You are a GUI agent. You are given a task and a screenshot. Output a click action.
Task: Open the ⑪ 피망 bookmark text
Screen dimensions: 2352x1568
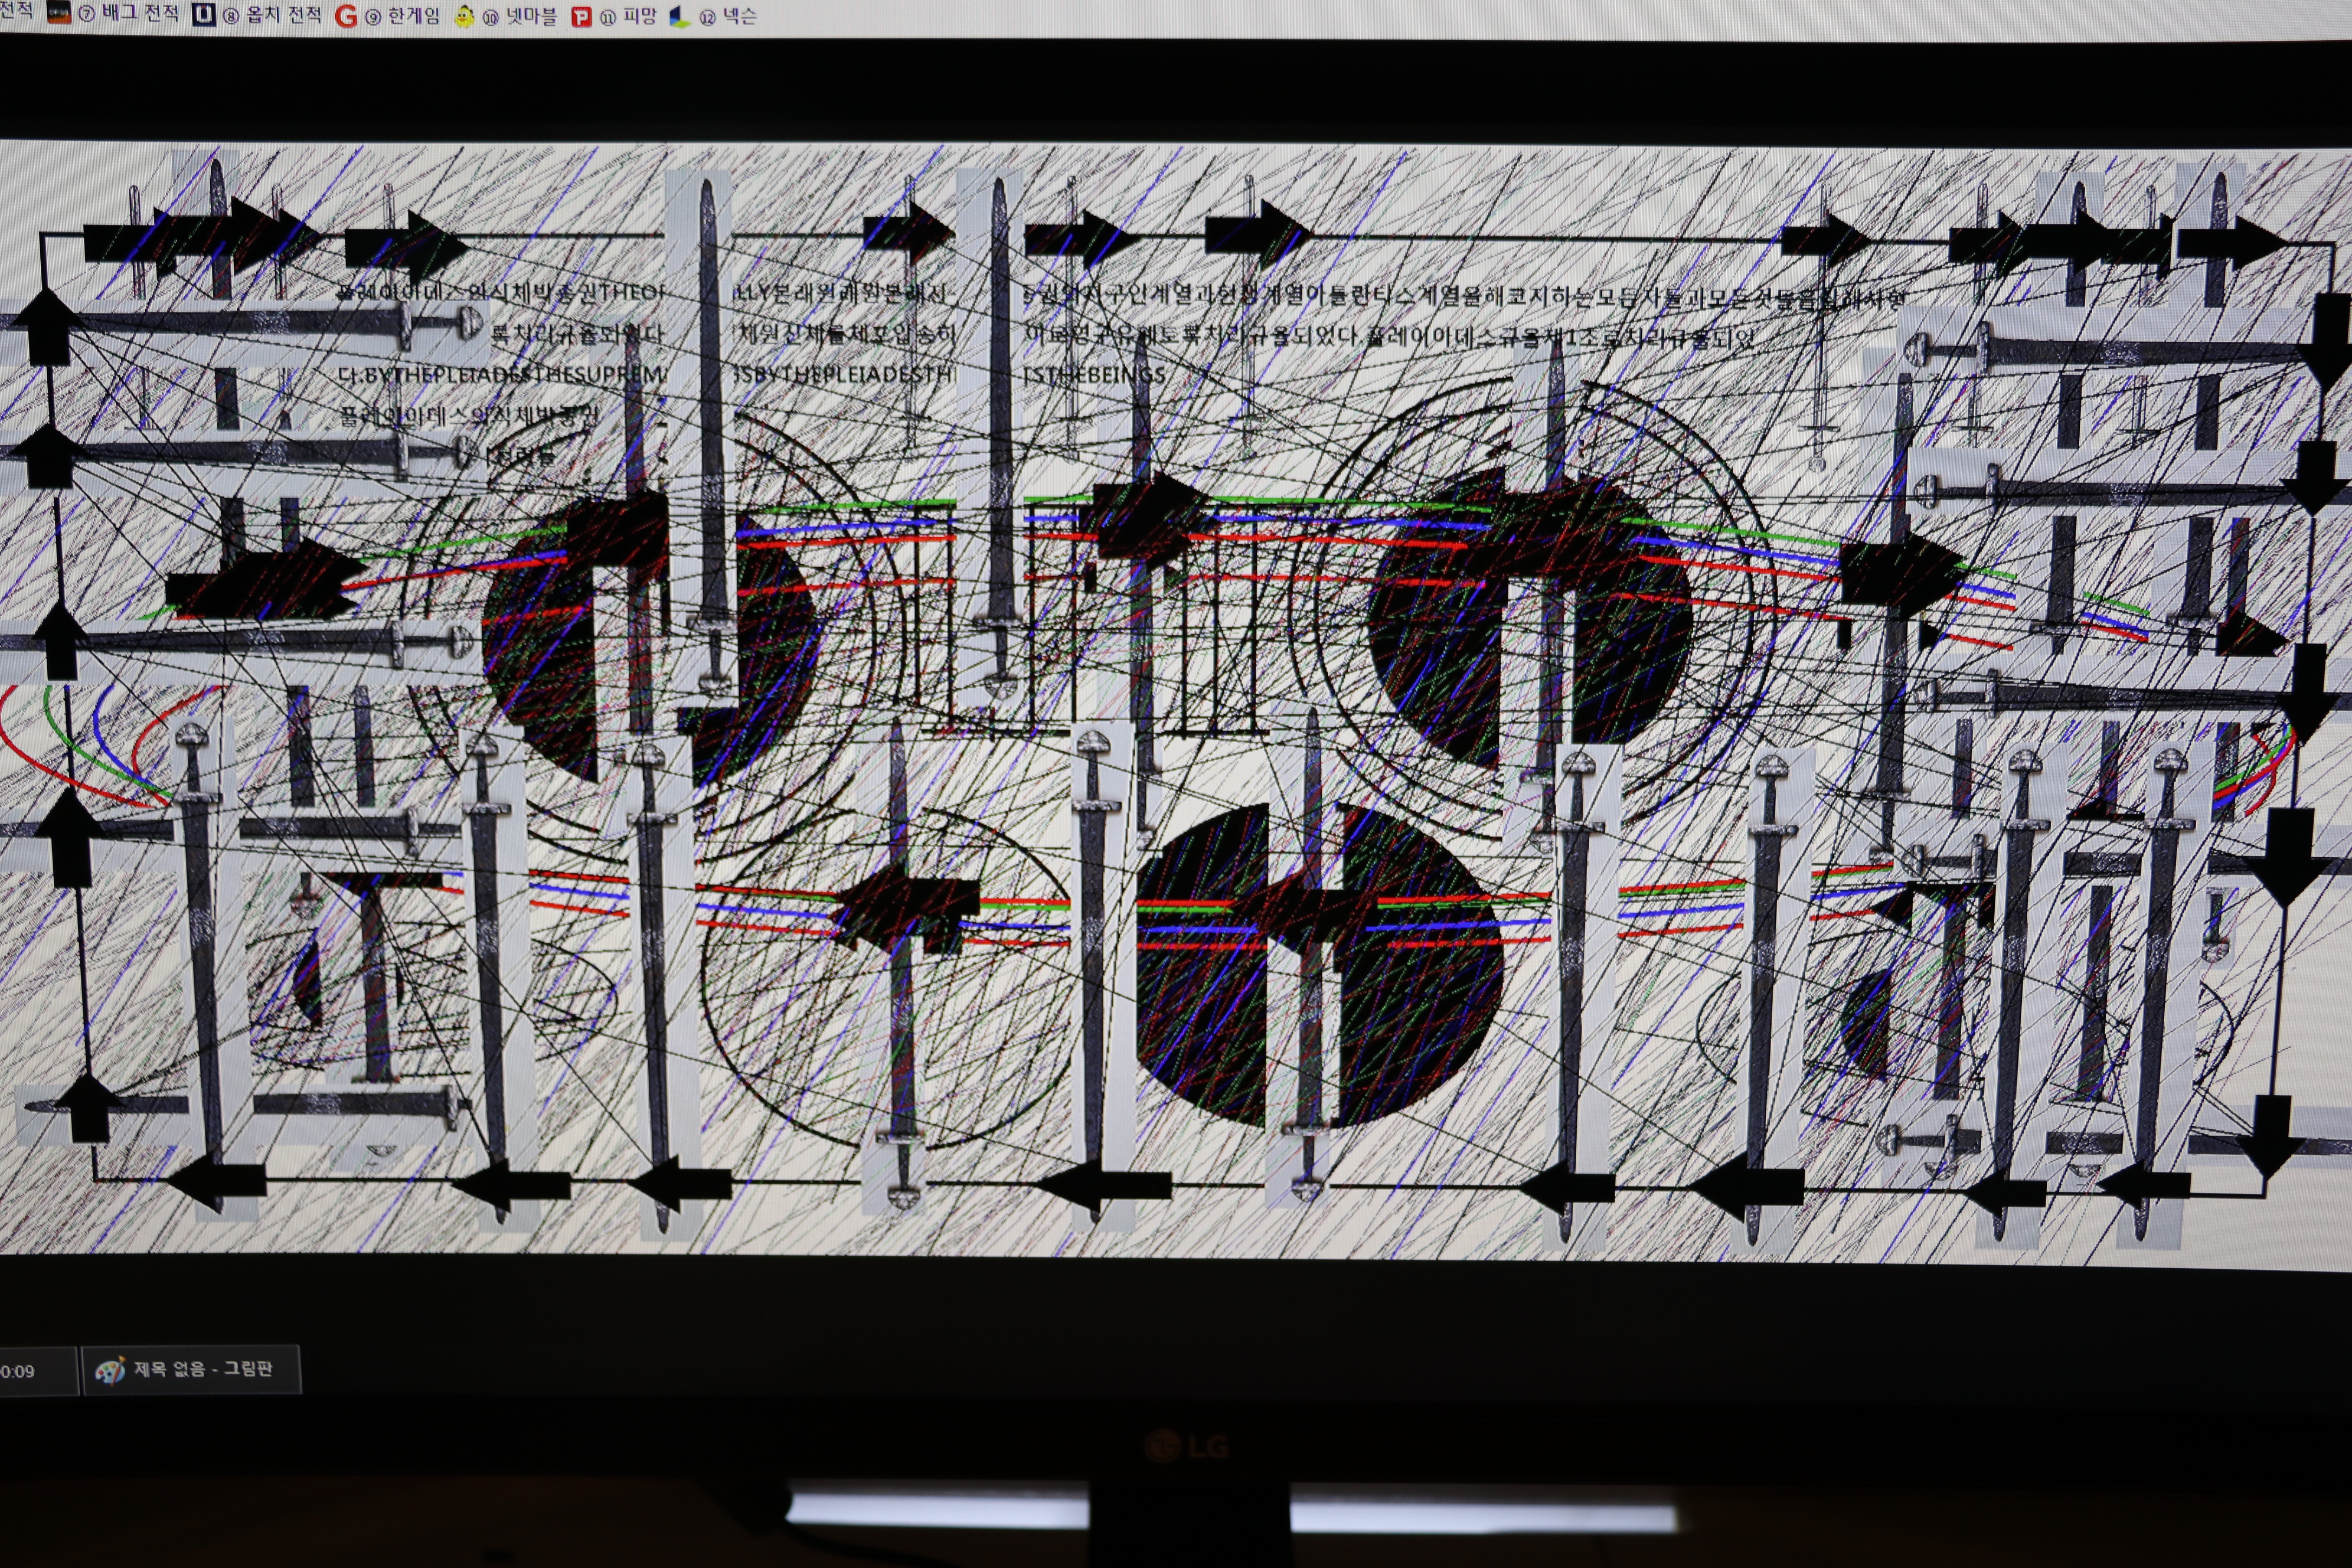click(x=628, y=17)
